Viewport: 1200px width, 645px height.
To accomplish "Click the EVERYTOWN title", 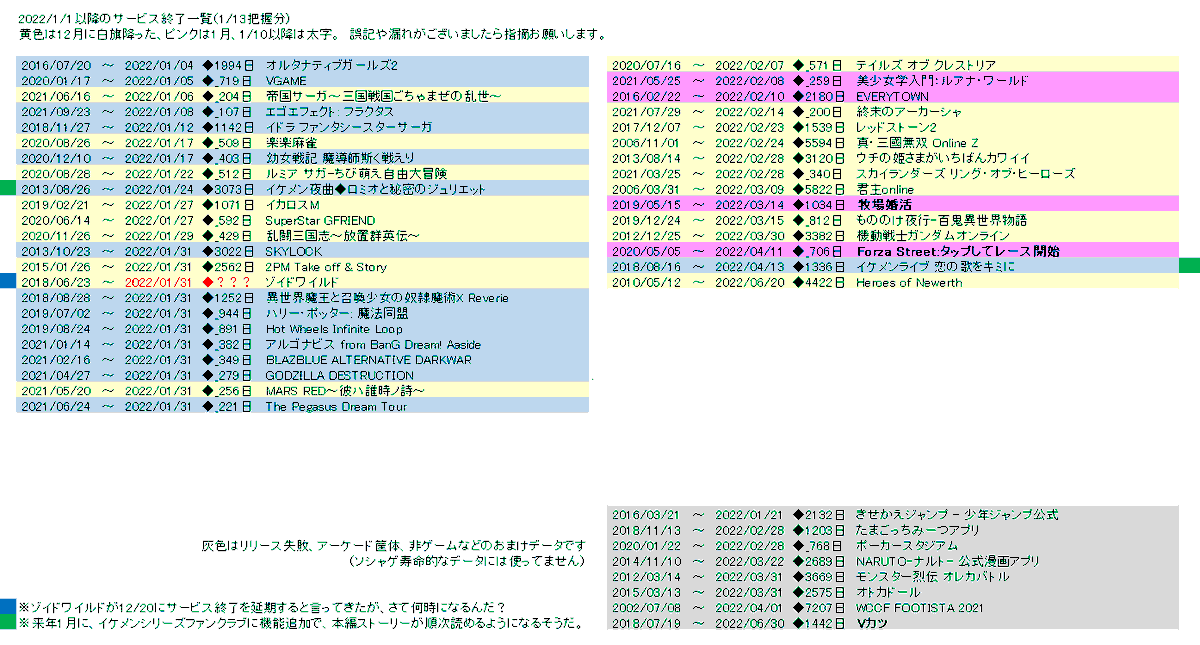I will (893, 96).
